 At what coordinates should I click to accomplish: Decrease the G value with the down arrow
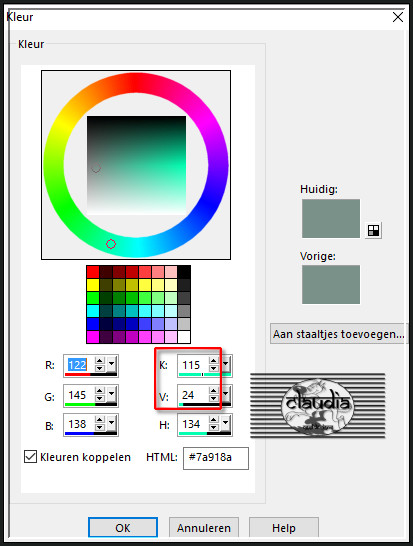click(100, 398)
